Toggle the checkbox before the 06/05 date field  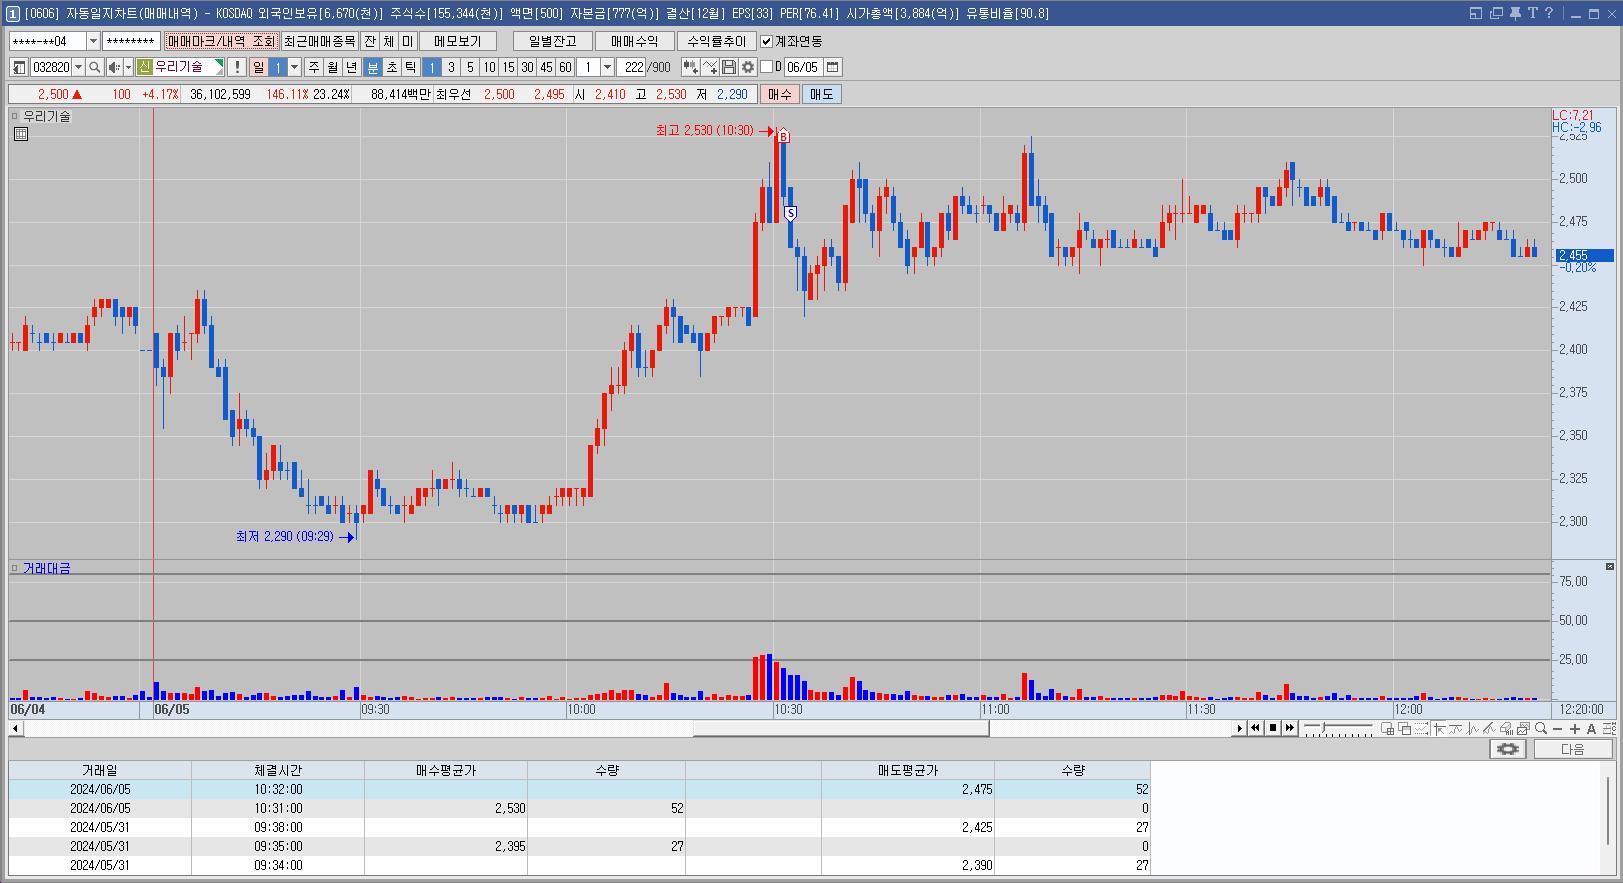tap(767, 67)
